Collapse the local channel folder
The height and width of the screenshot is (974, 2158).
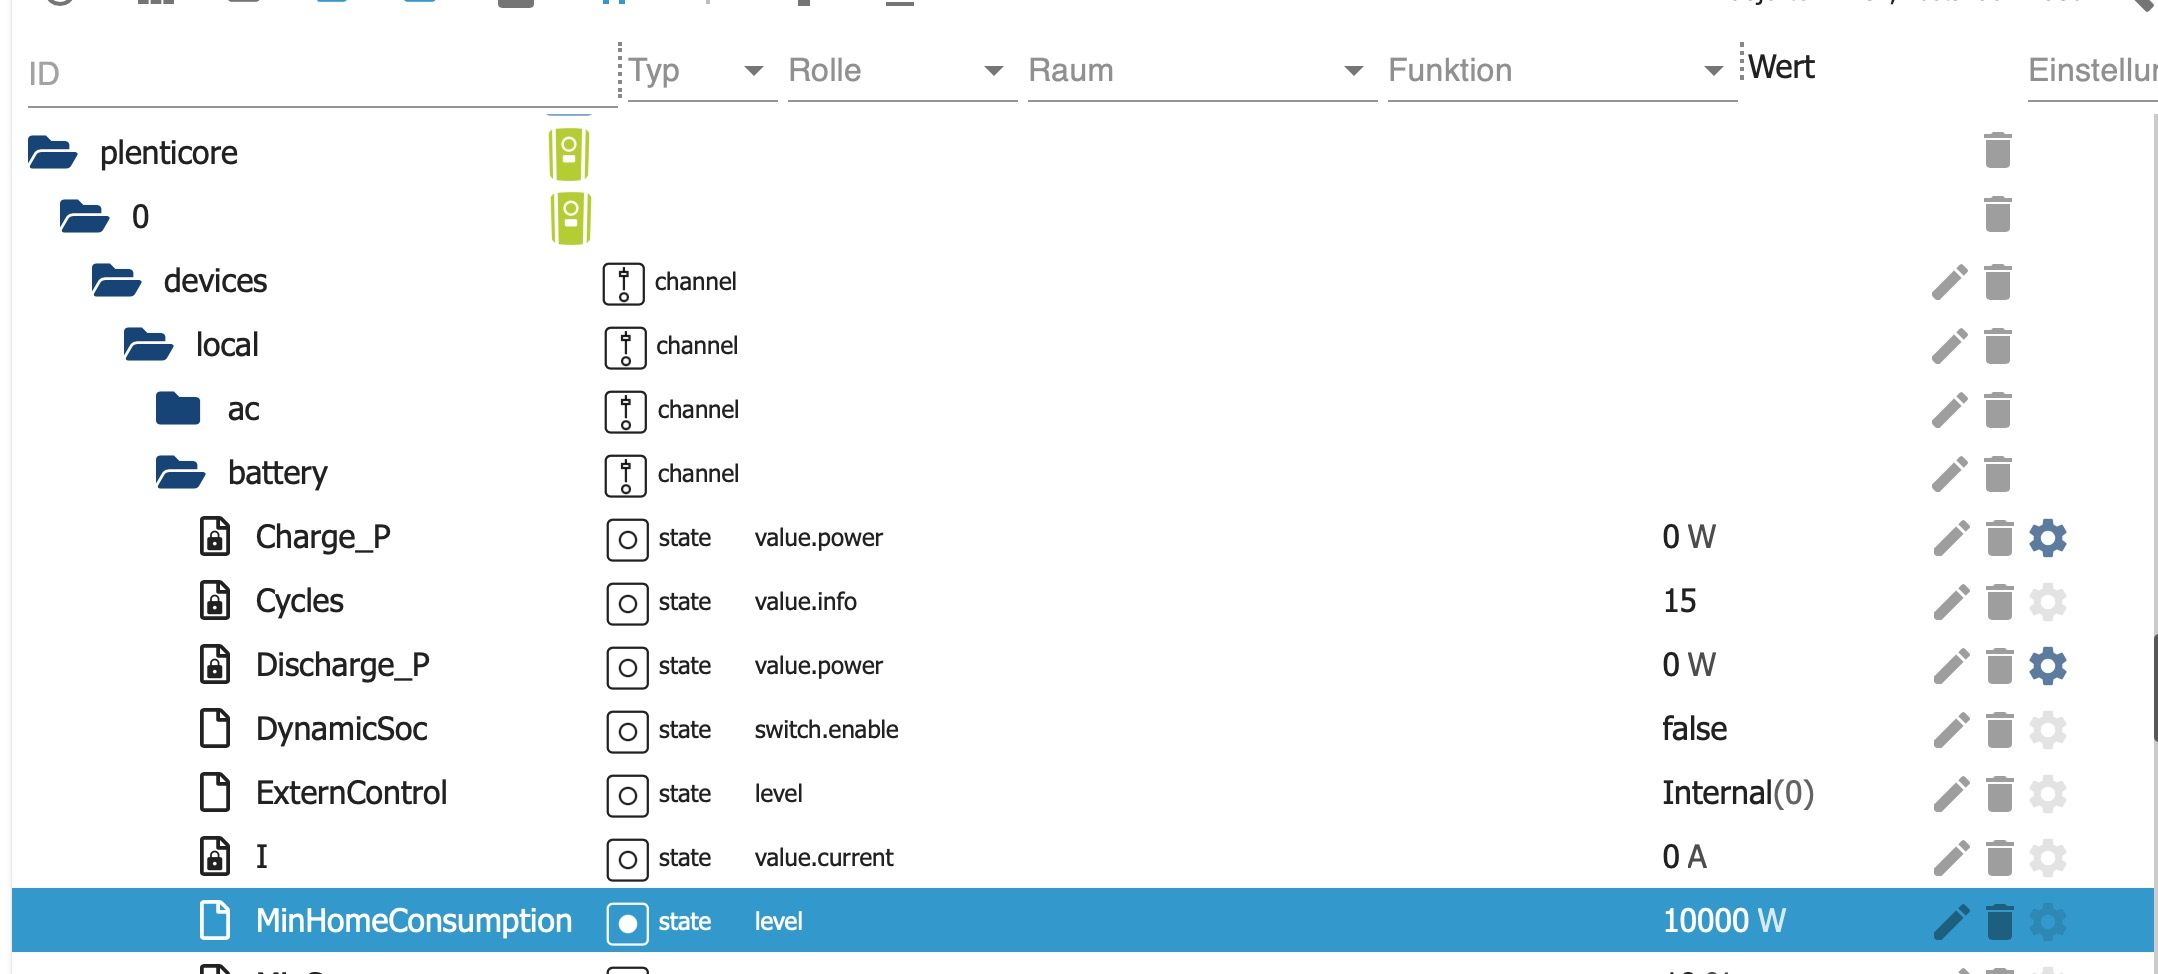[x=148, y=345]
